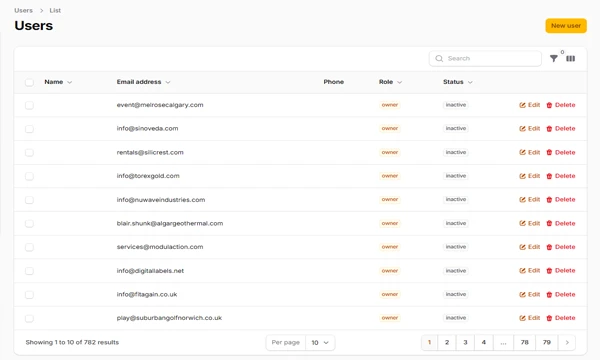Go to page 4
Screen dimensions: 600x360
(x=484, y=342)
